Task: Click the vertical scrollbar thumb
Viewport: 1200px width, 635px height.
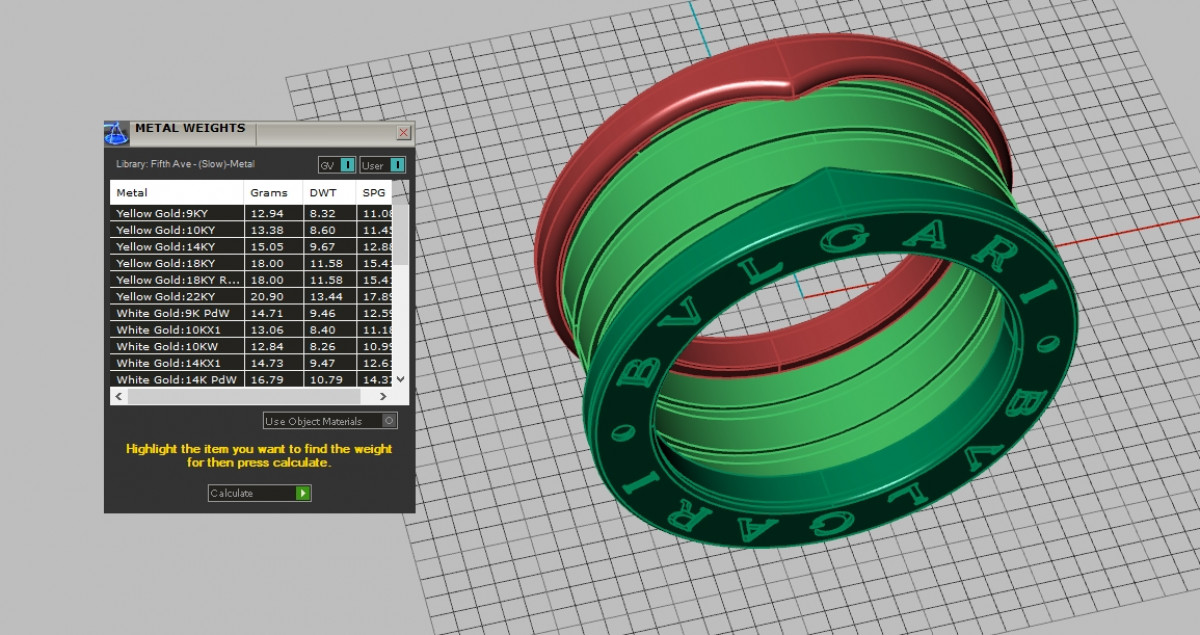Action: pyautogui.click(x=401, y=235)
